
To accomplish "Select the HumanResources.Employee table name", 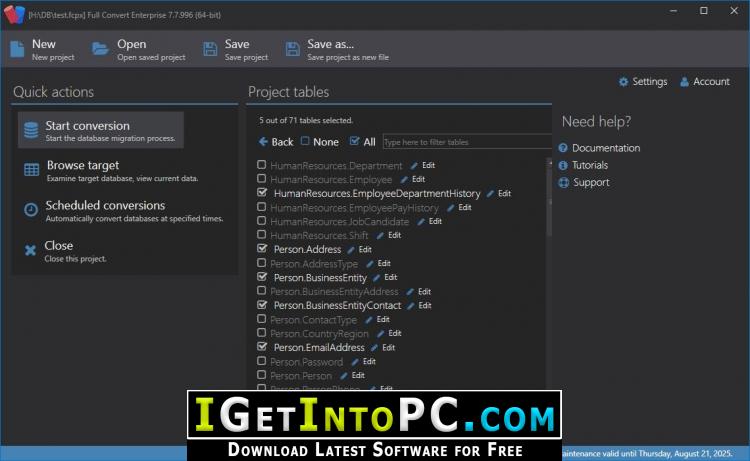I will click(331, 180).
